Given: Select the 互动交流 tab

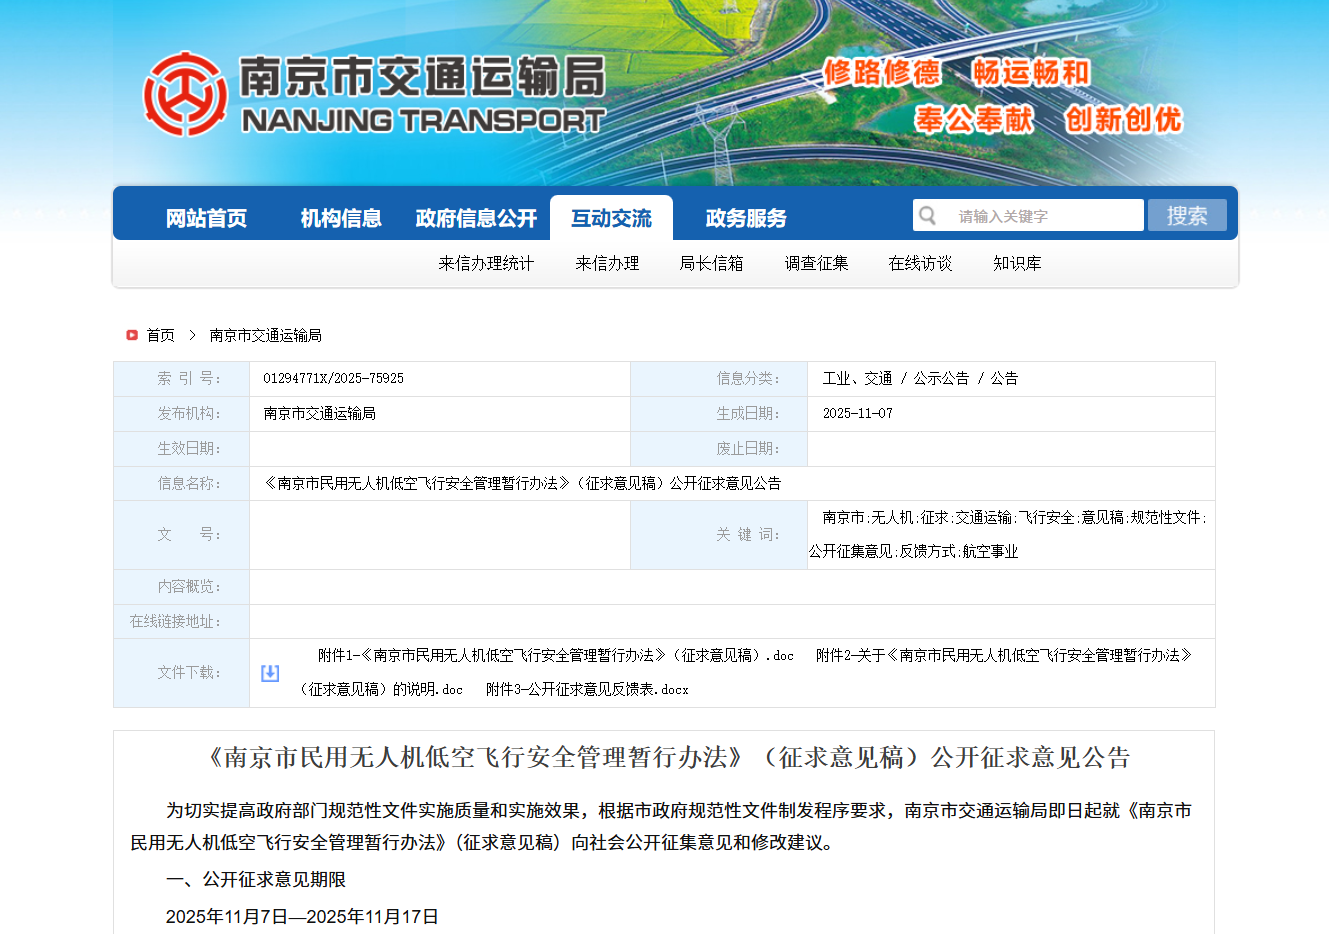Looking at the screenshot, I should [x=611, y=218].
